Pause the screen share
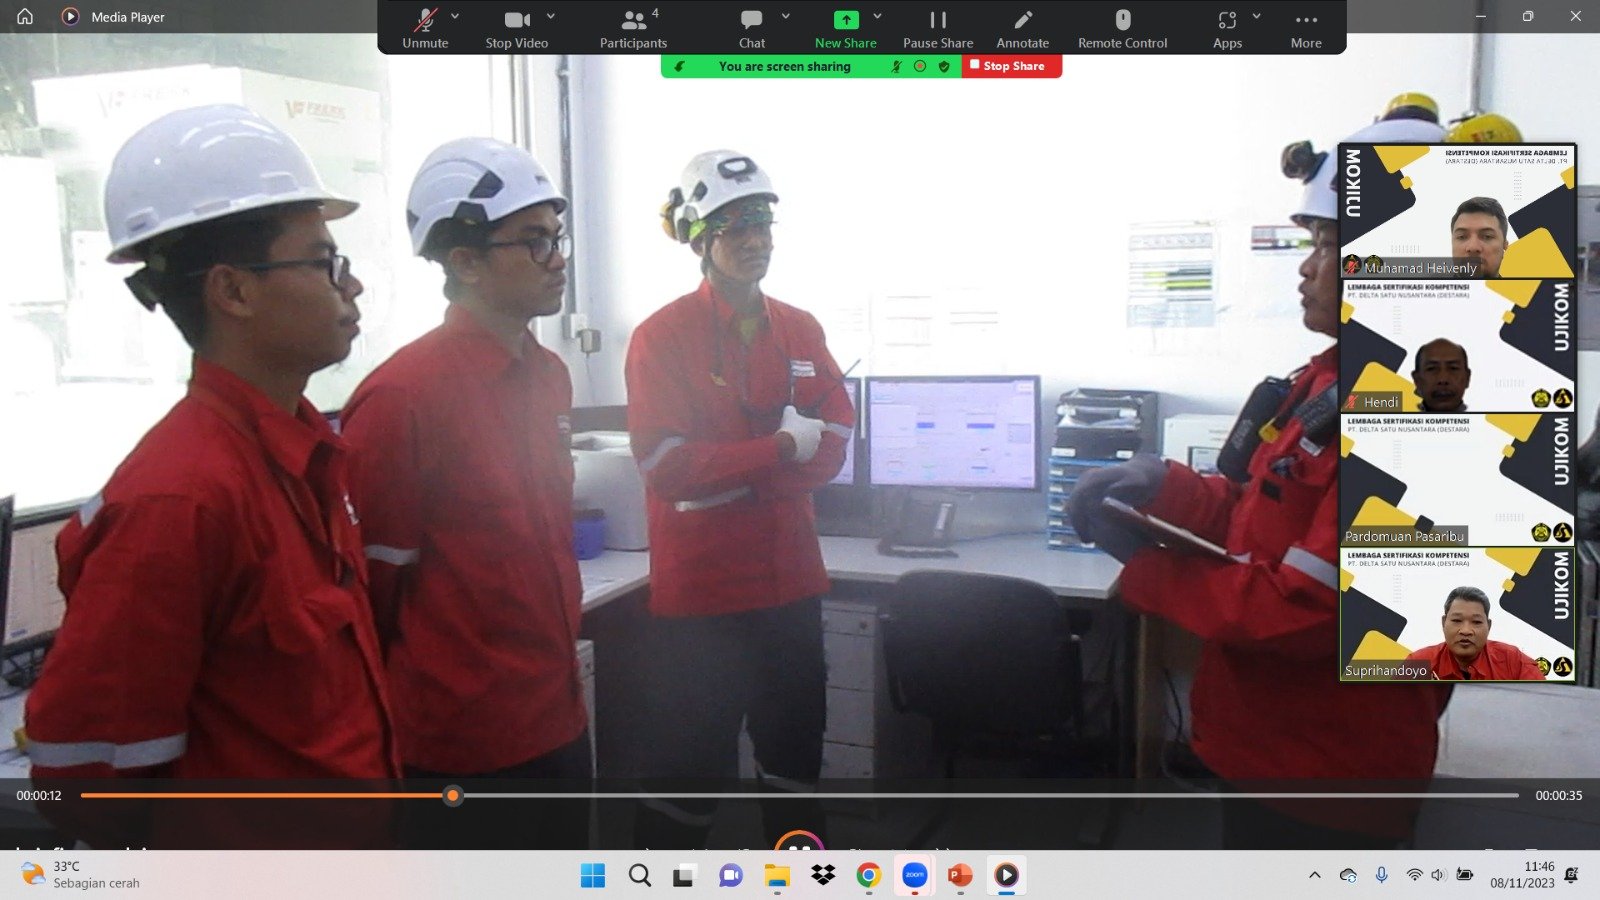This screenshot has height=900, width=1600. [x=937, y=28]
